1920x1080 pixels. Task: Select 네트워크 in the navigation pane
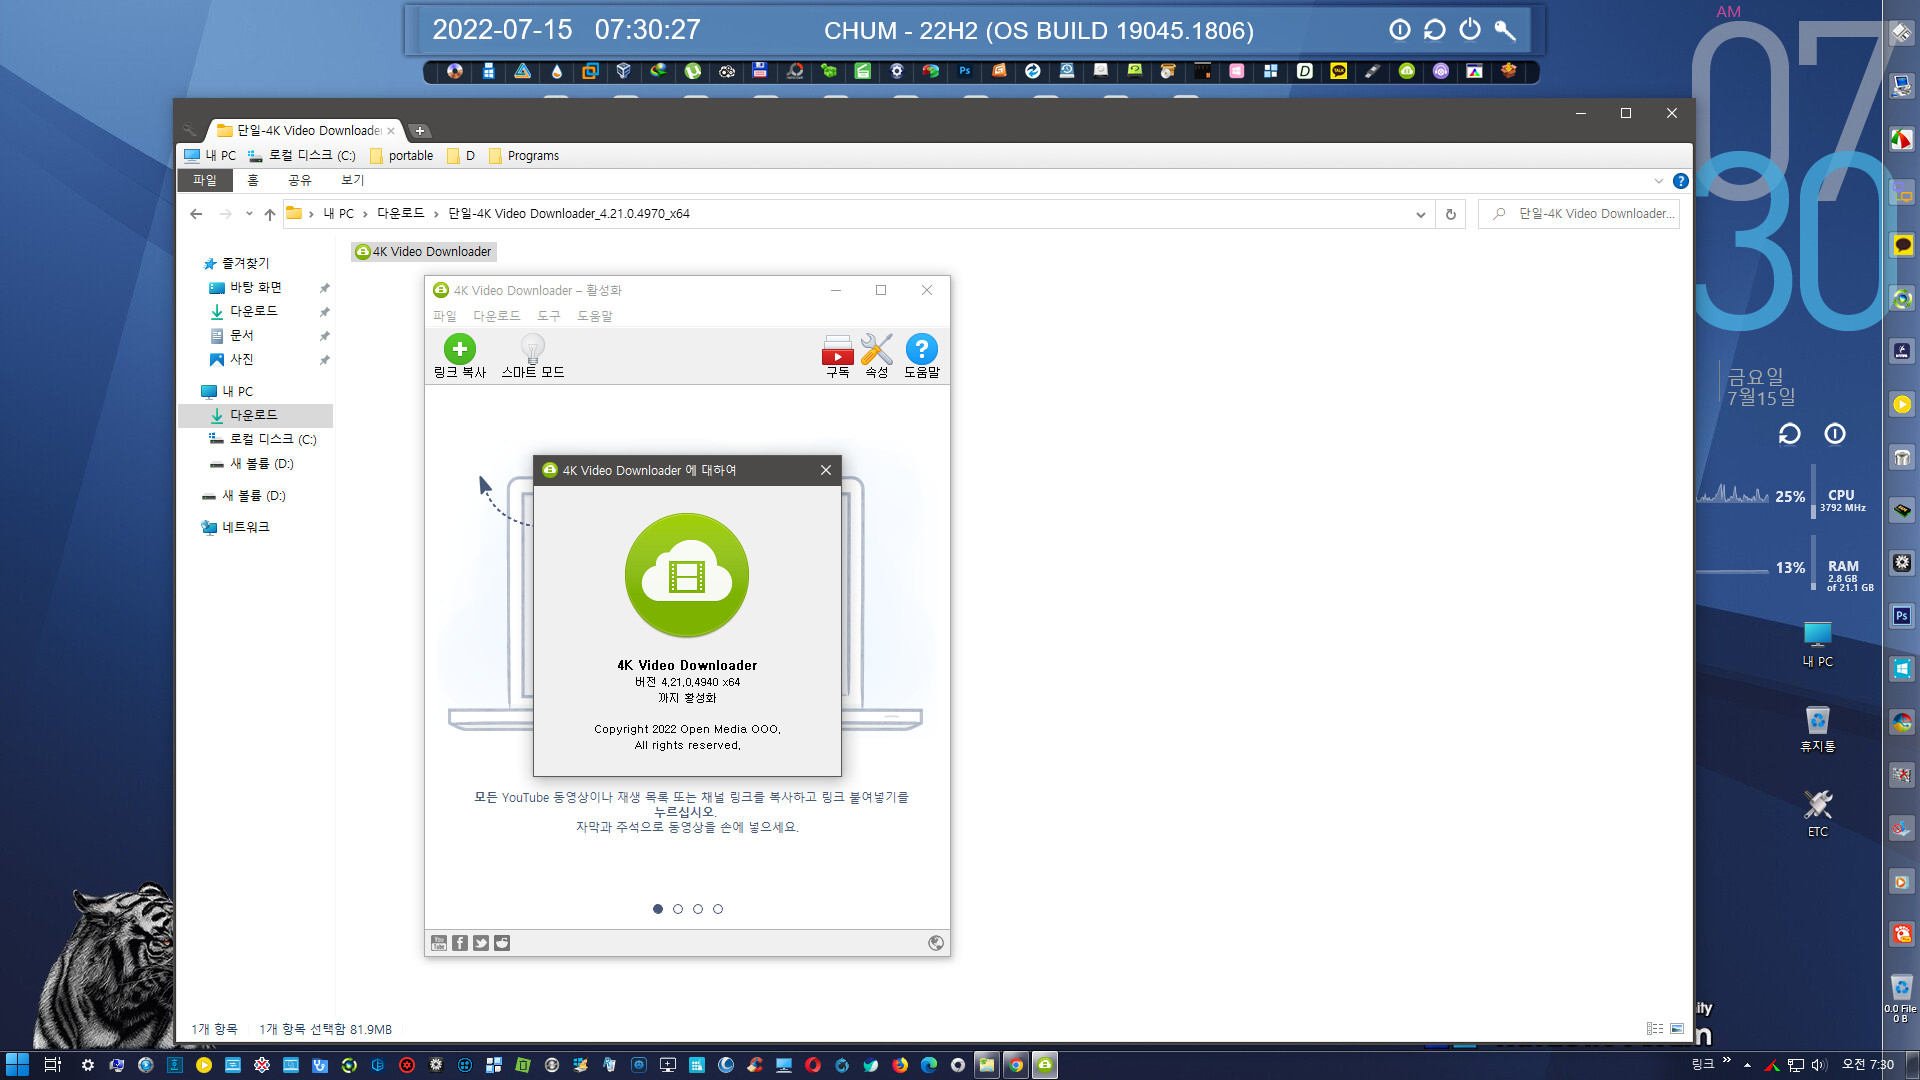[235, 528]
